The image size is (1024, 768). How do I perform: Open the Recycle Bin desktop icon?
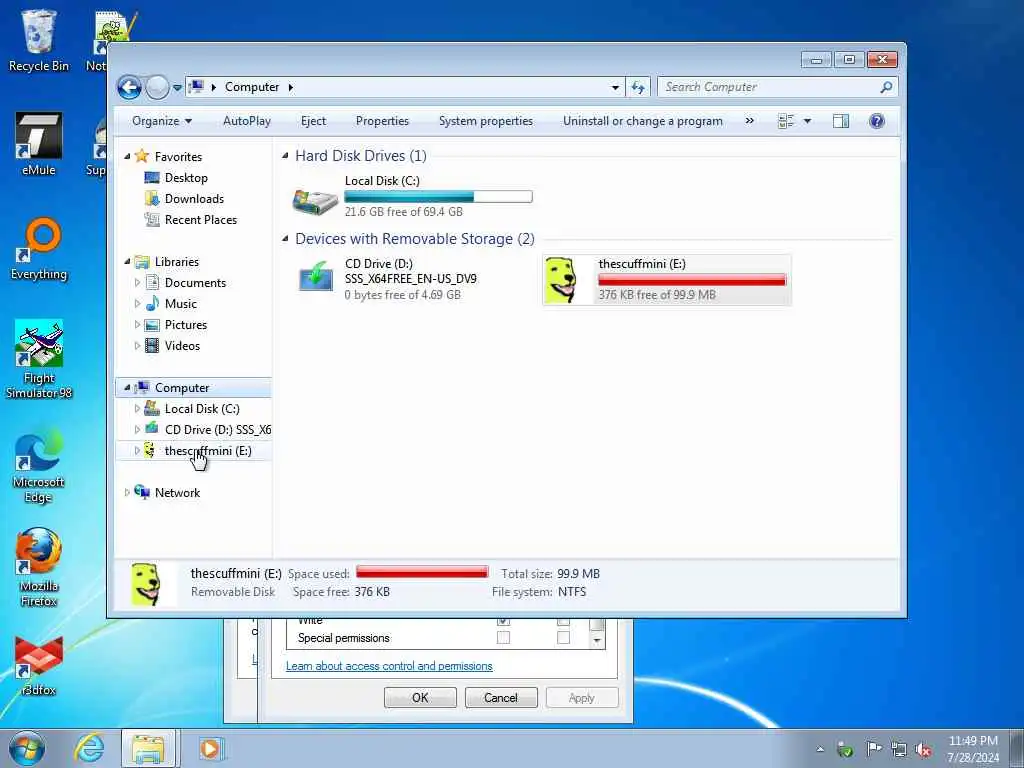click(39, 41)
